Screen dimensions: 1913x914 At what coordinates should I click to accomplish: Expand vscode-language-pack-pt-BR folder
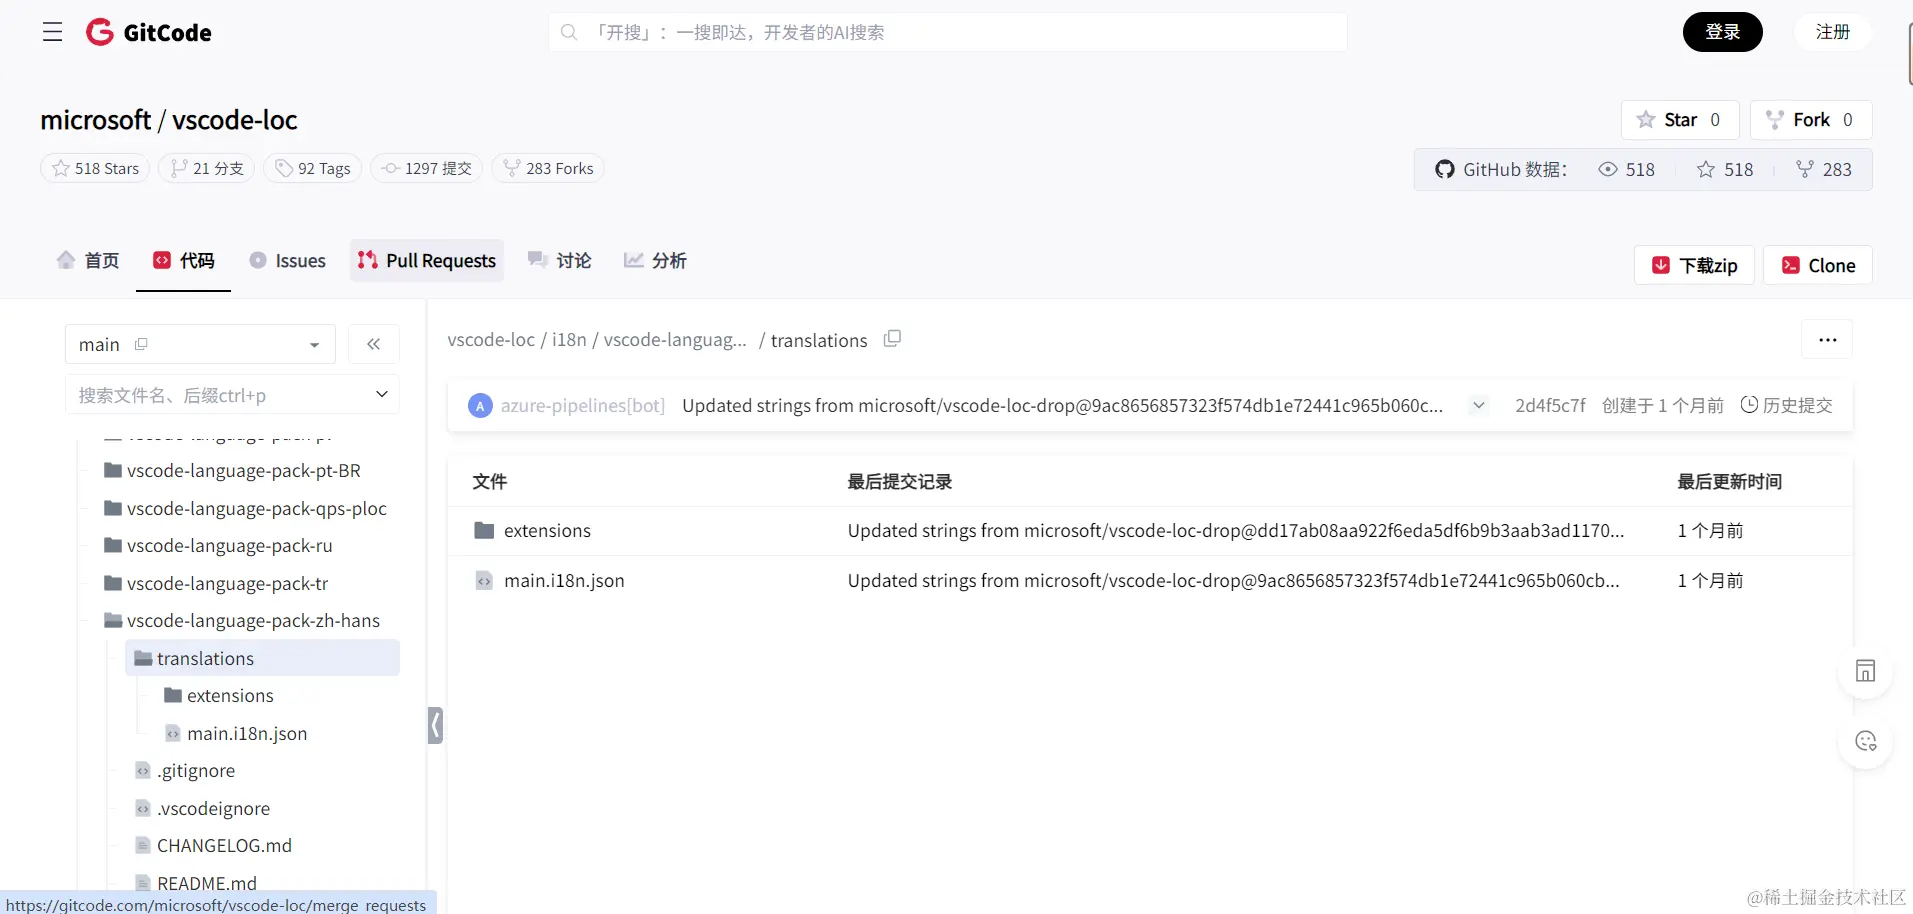232,471
